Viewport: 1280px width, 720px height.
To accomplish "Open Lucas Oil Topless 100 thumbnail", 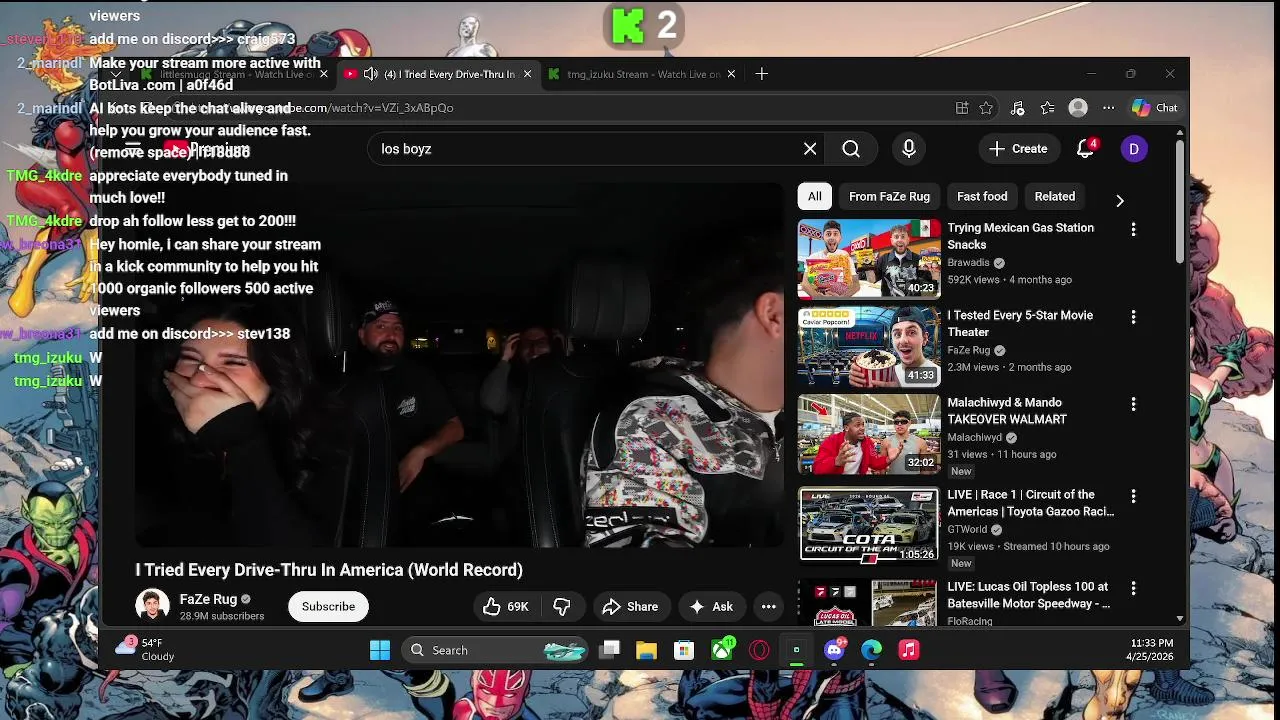I will coord(869,603).
